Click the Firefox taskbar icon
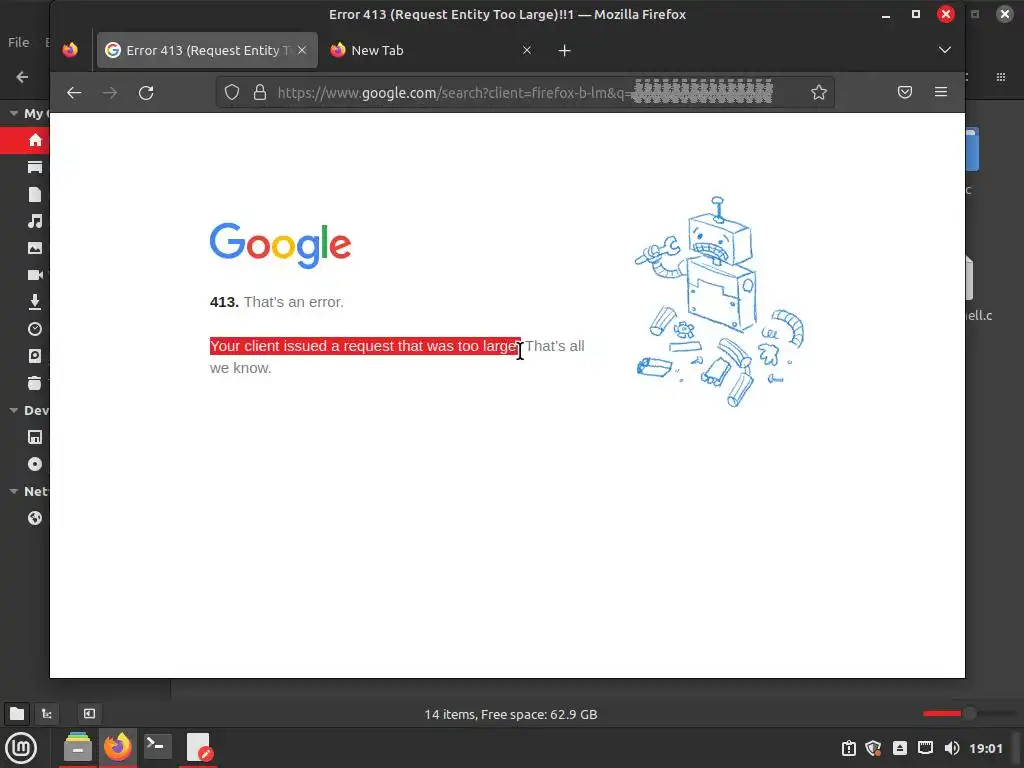Viewport: 1024px width, 768px height. click(x=118, y=748)
